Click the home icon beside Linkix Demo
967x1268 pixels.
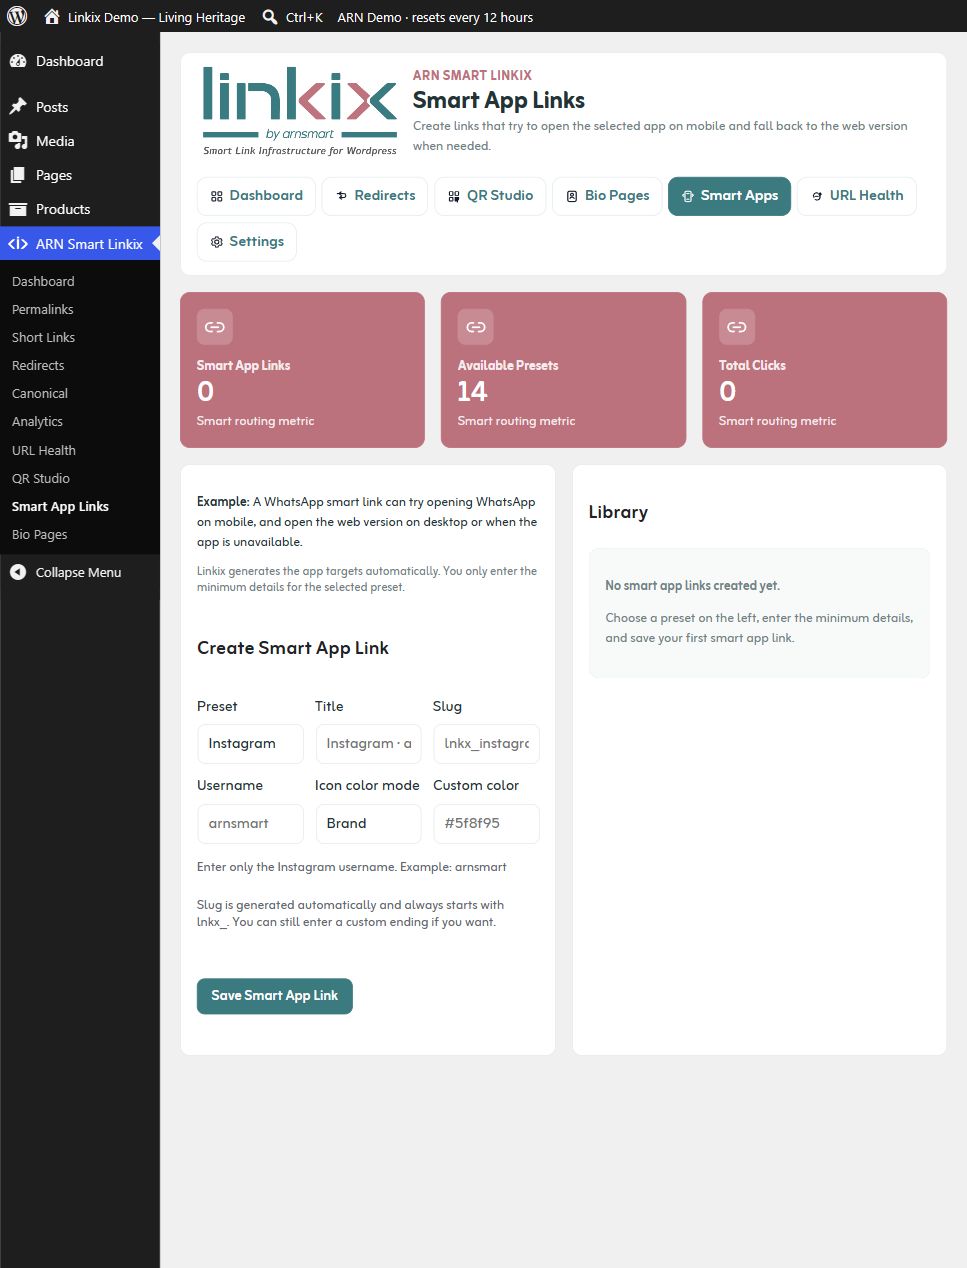click(x=52, y=16)
